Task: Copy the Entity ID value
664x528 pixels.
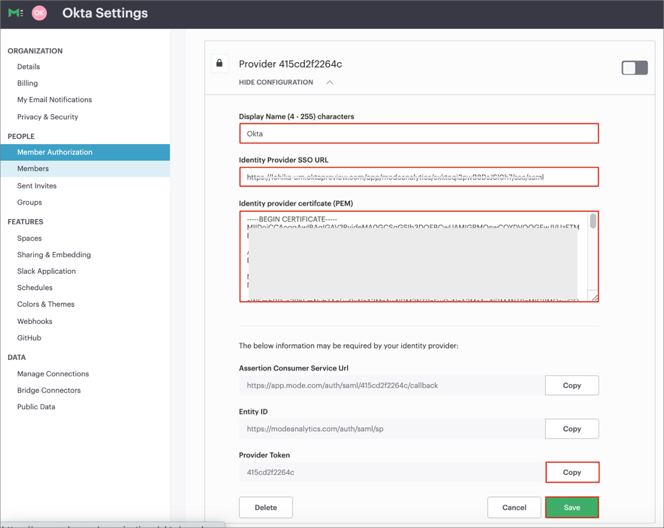Action: click(571, 429)
